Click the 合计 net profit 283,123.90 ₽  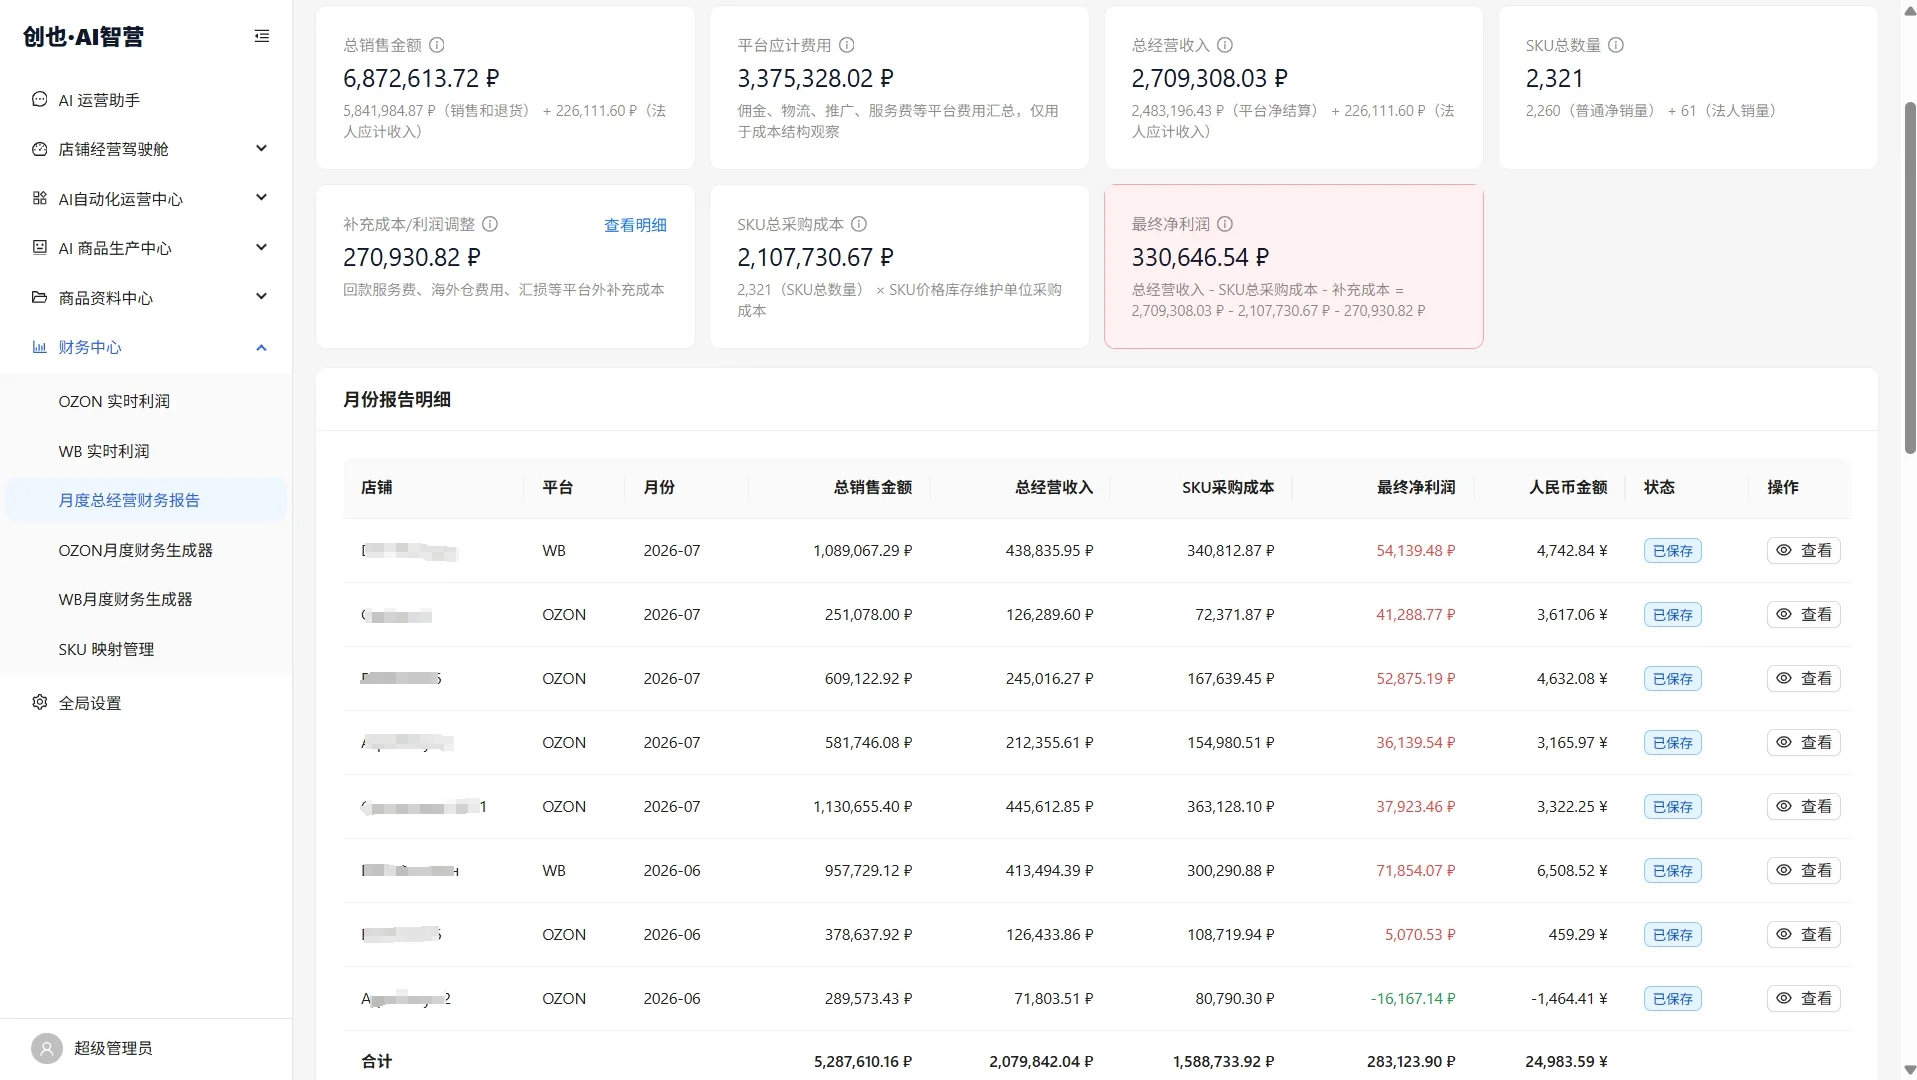pyautogui.click(x=1411, y=1061)
